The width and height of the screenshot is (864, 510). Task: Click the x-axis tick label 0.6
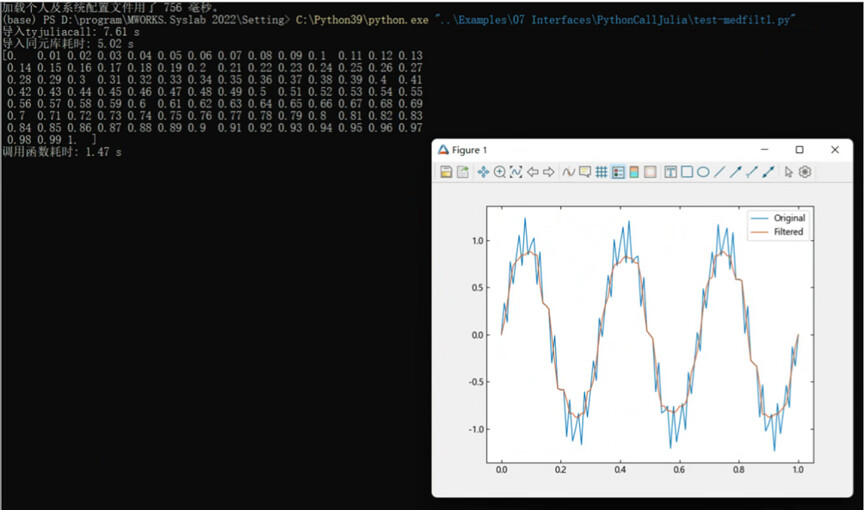[679, 470]
